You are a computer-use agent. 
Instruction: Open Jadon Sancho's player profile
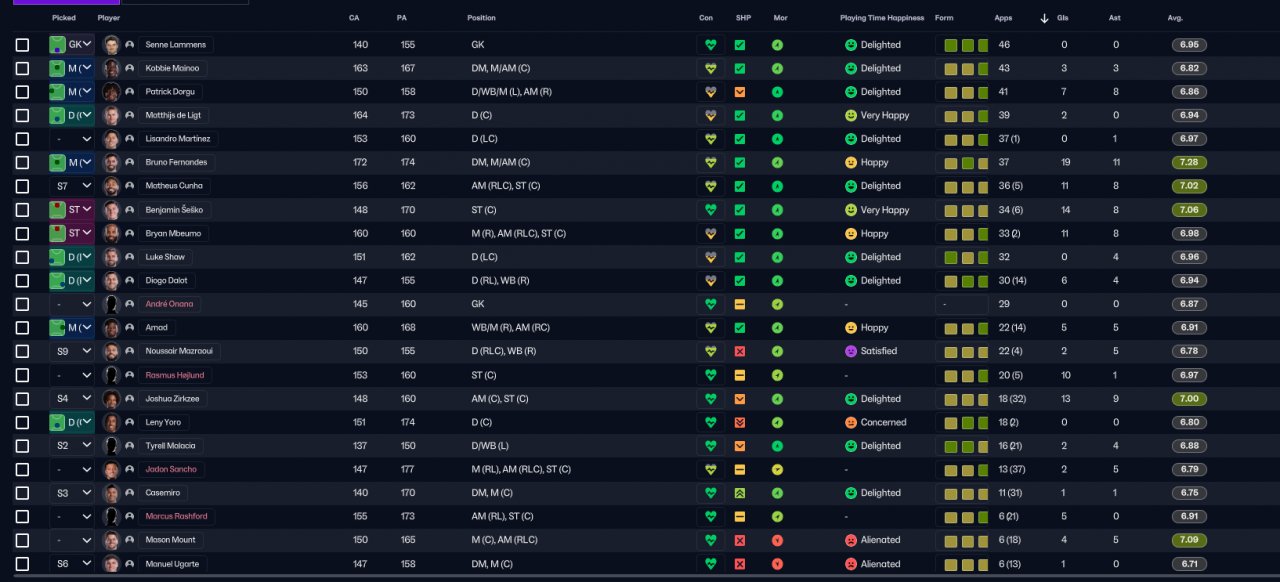(172, 469)
